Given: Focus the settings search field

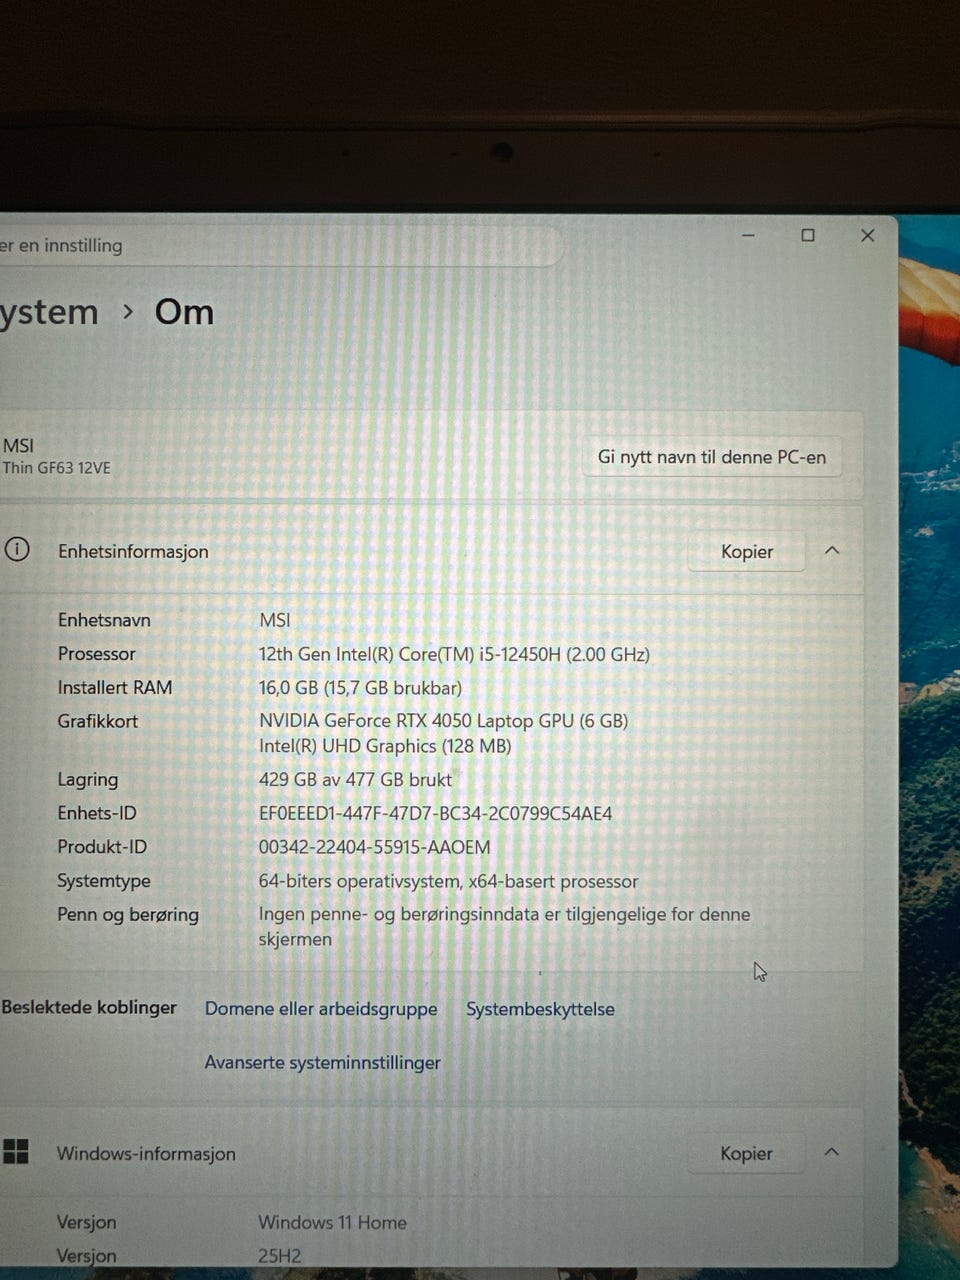Looking at the screenshot, I should [x=280, y=246].
